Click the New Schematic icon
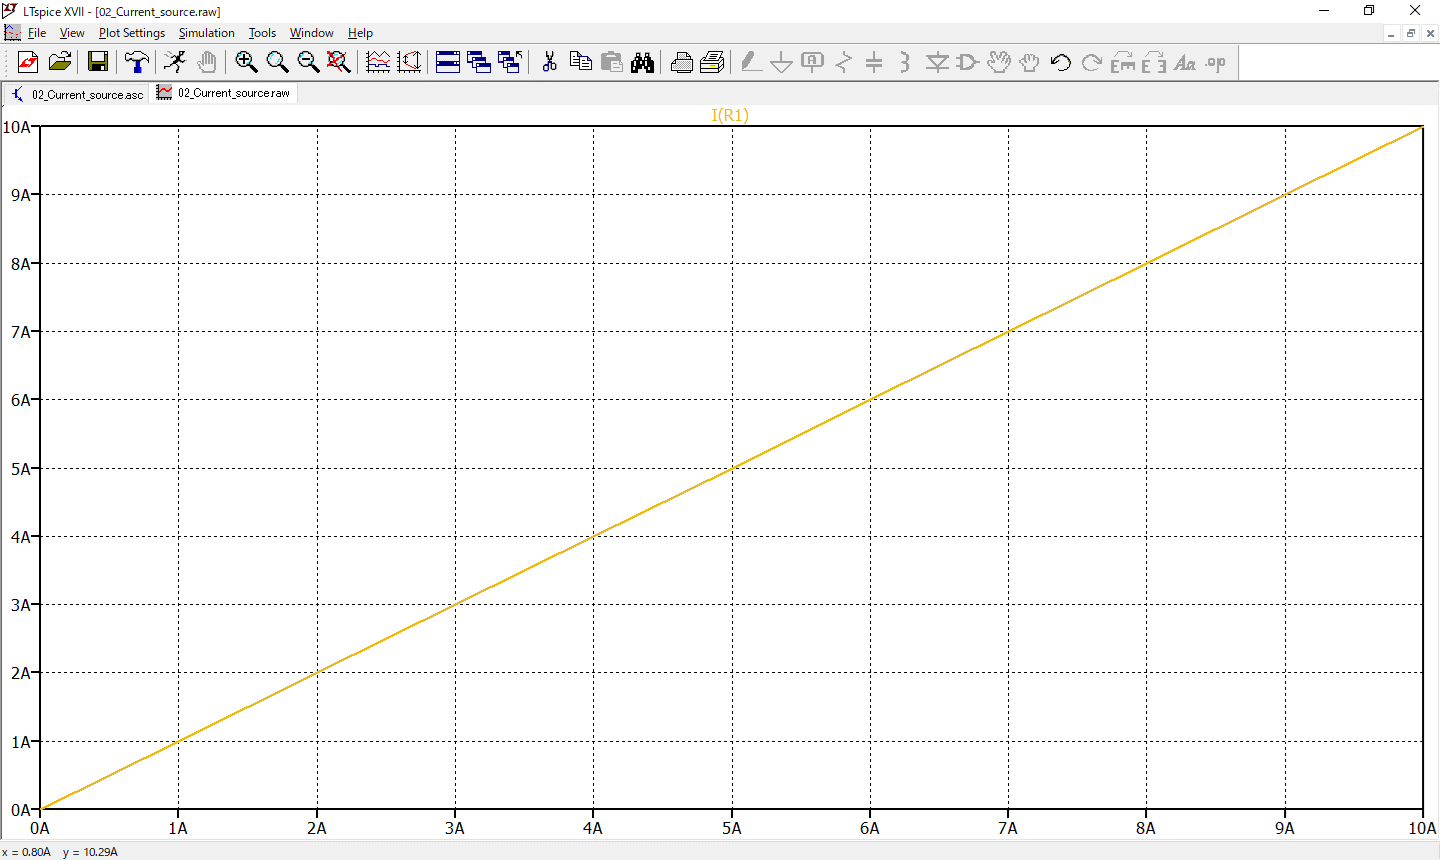1440x860 pixels. point(28,63)
